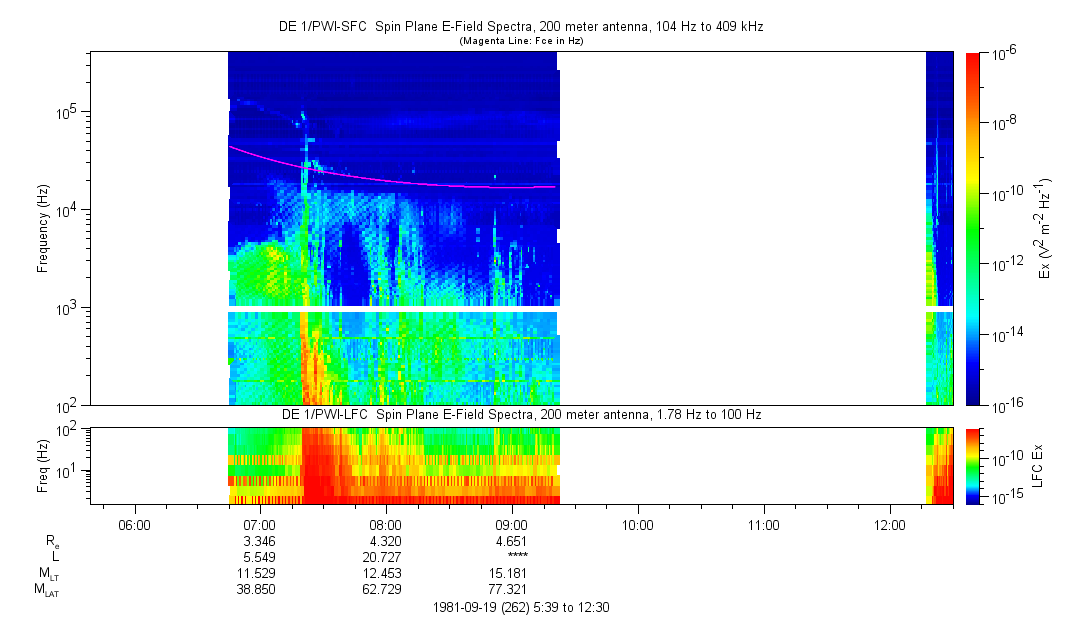Click the asterisks placeholder in the L row
Viewport: 1083px width, 620px height.
pos(517,556)
